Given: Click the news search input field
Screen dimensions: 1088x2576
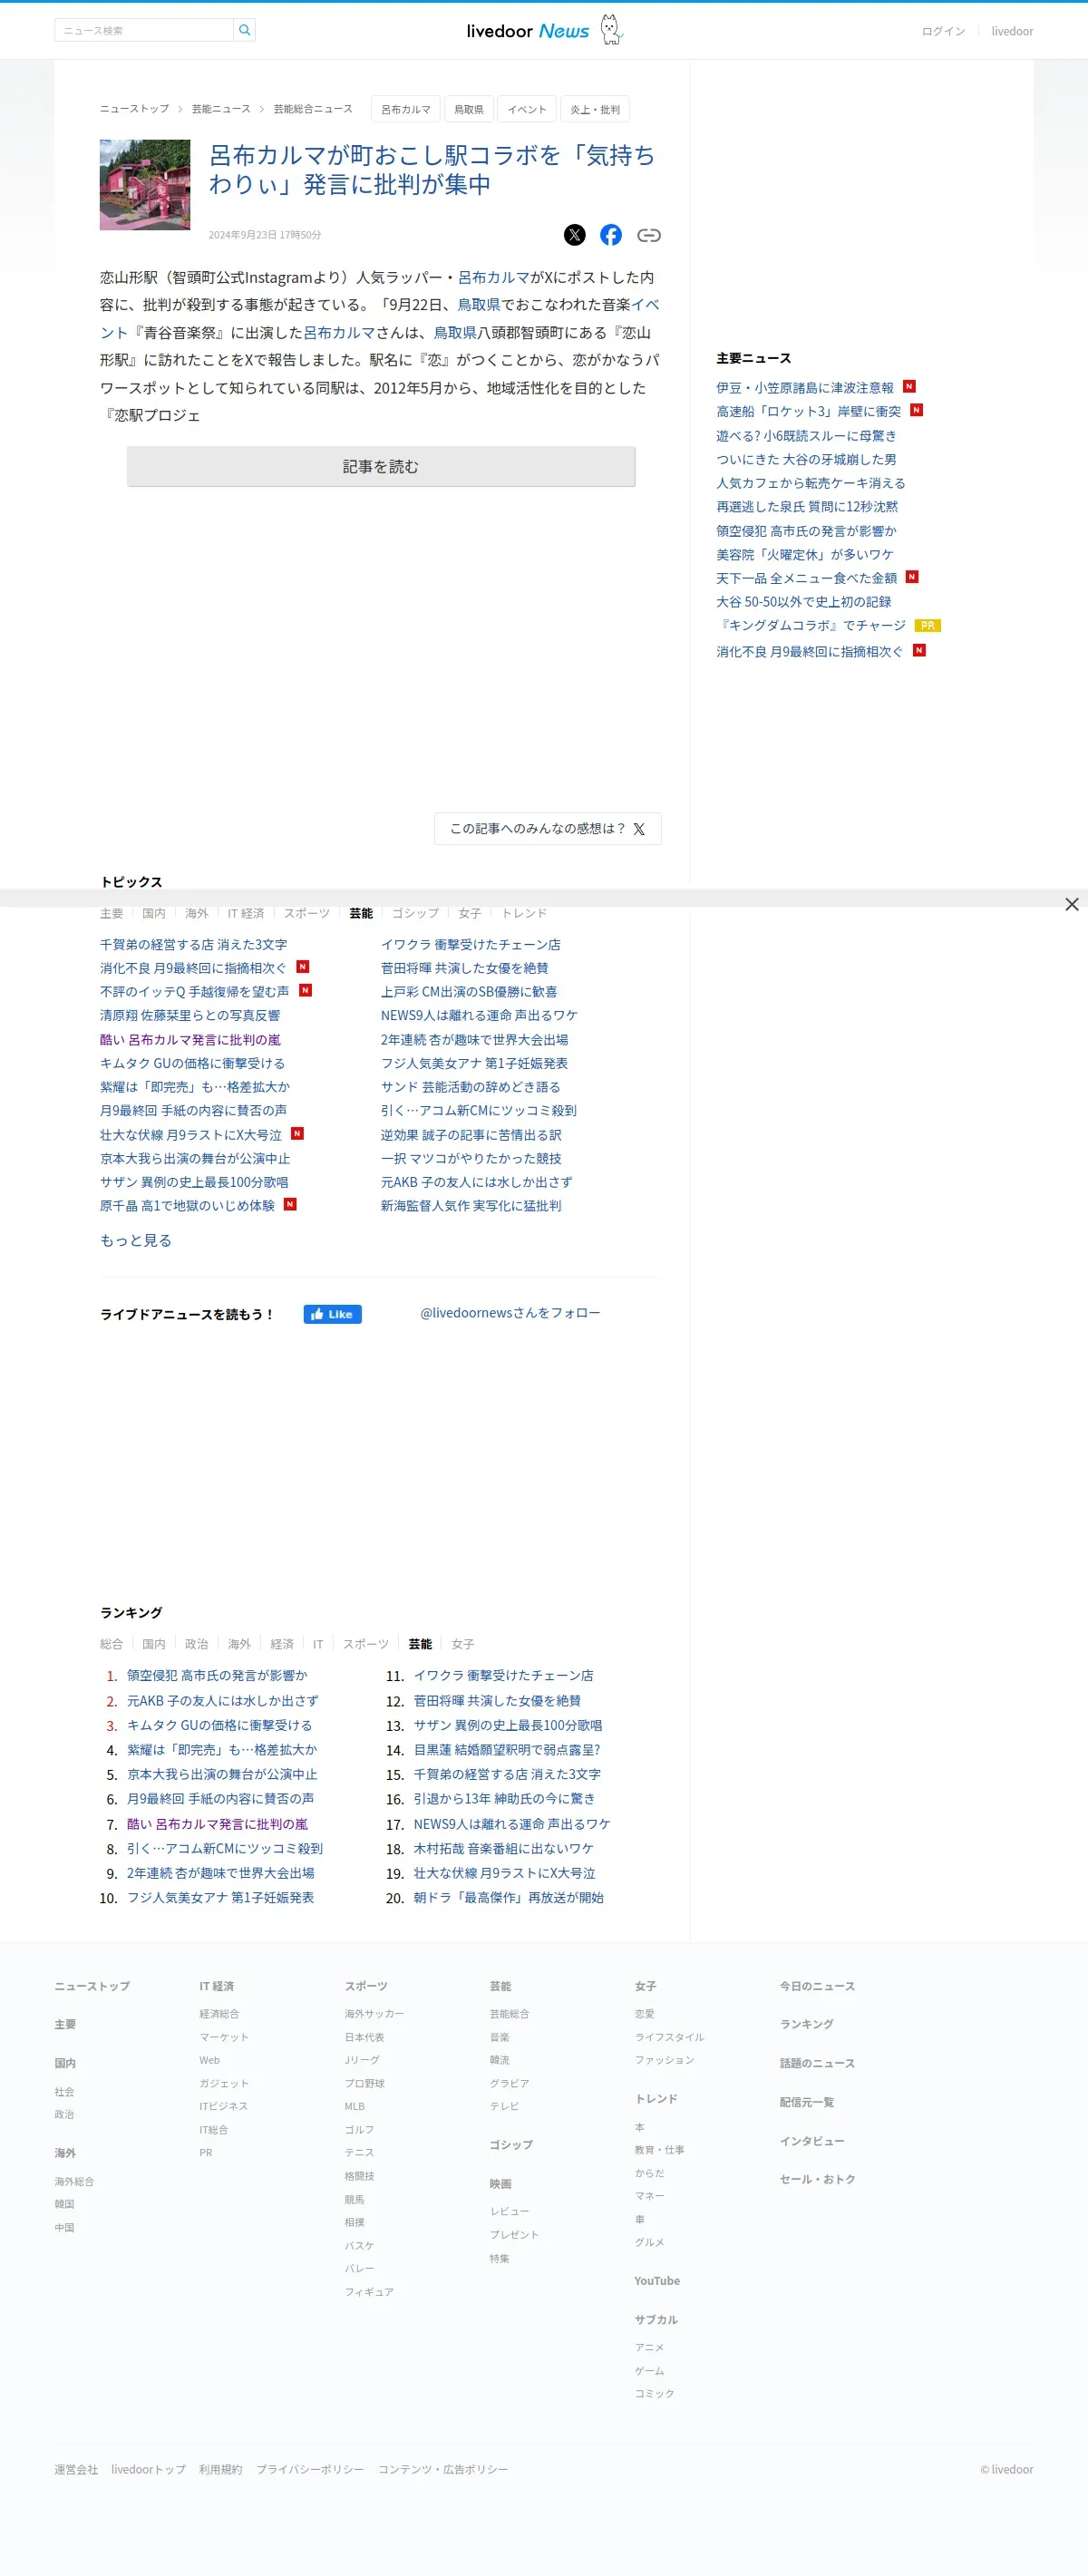Looking at the screenshot, I should tap(144, 30).
